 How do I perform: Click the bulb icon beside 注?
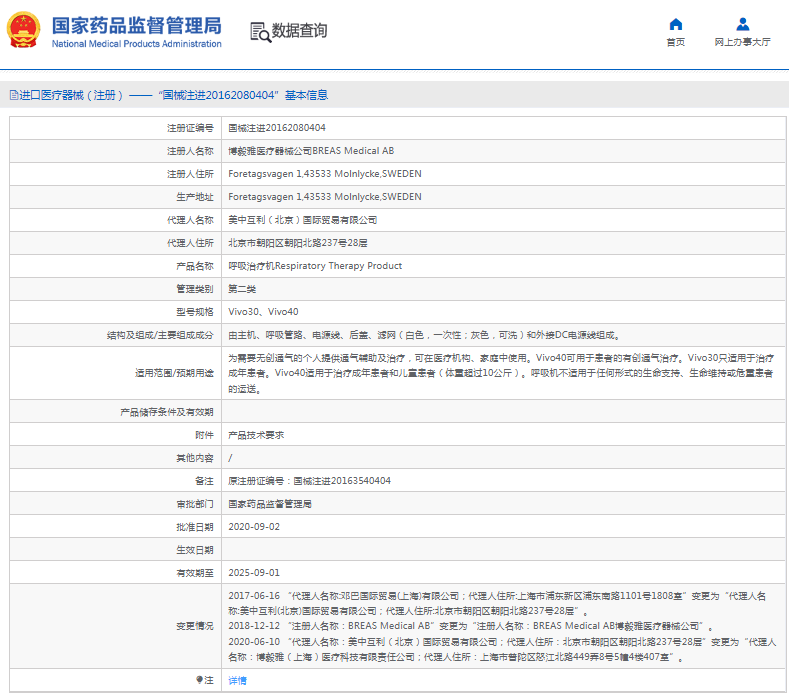coord(199,680)
